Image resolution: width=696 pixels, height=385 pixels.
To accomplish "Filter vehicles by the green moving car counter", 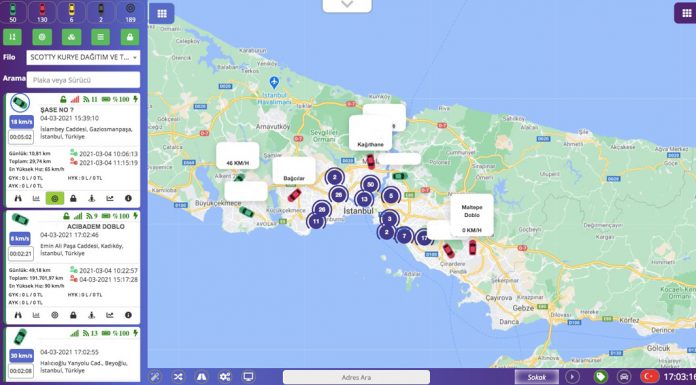I will click(12, 12).
